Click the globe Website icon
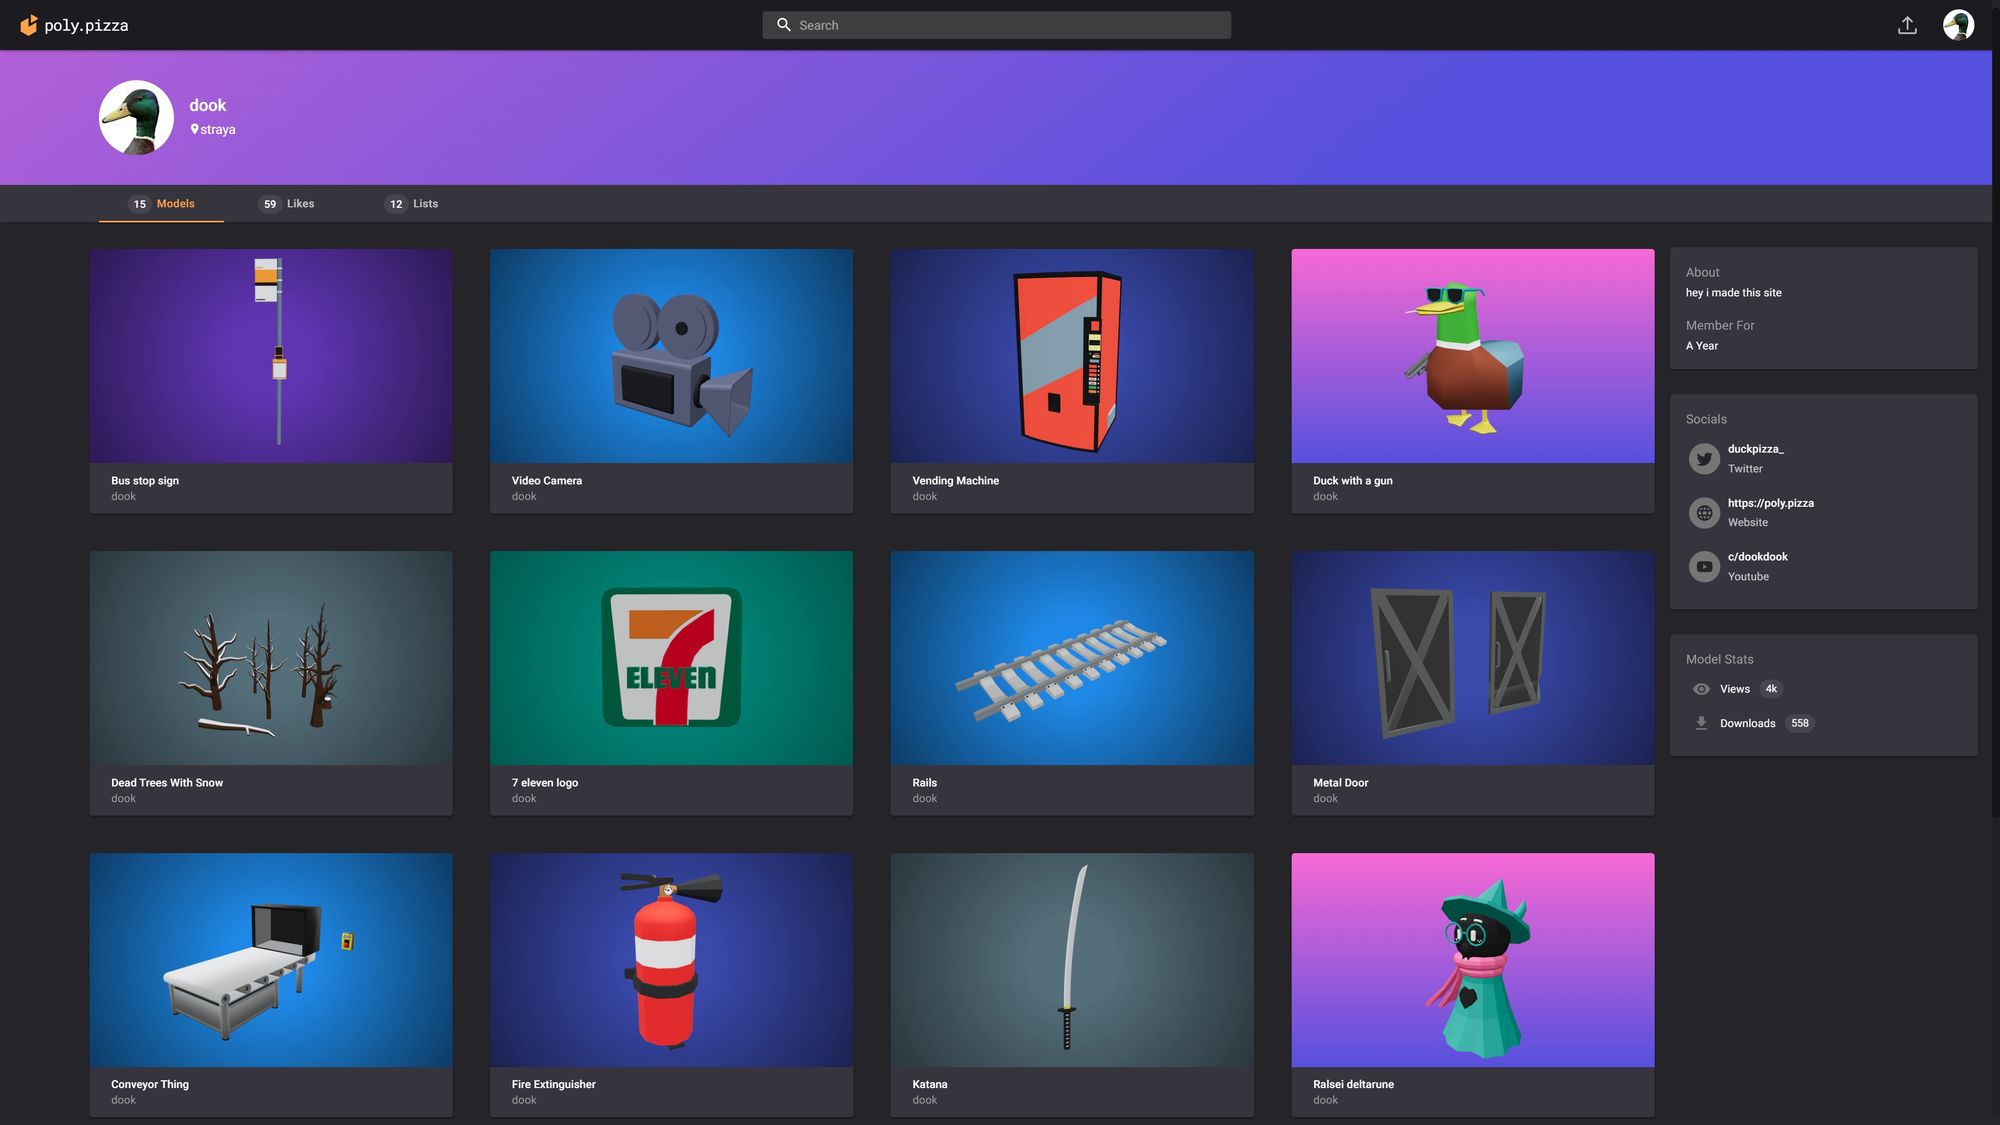 tap(1704, 513)
